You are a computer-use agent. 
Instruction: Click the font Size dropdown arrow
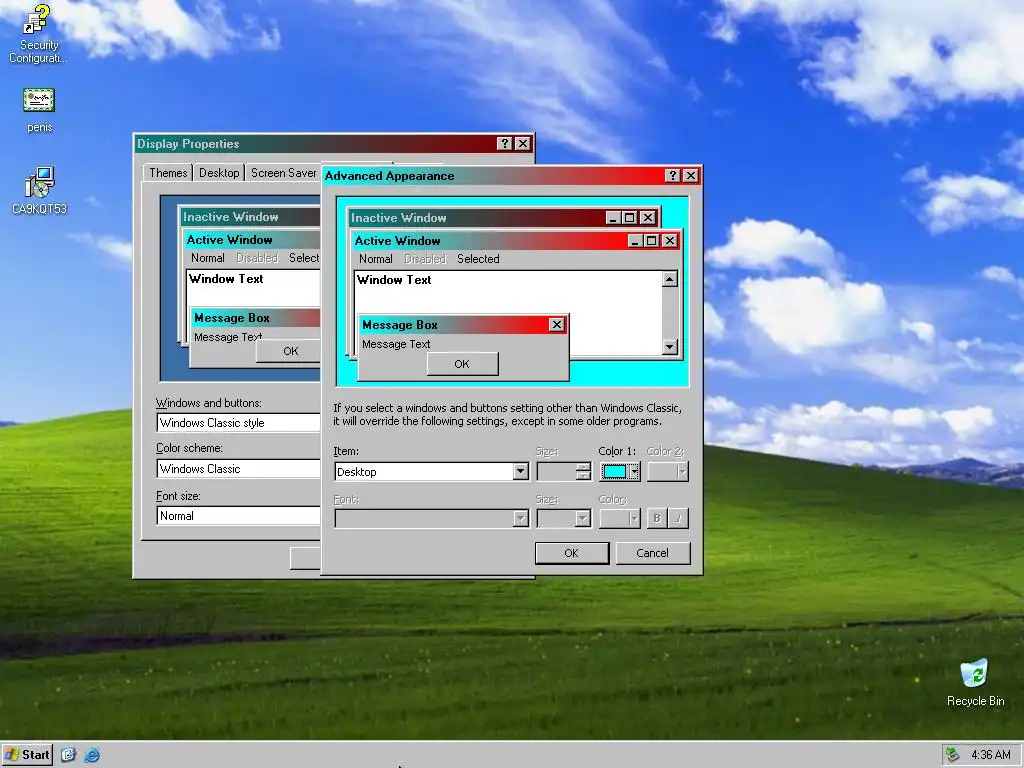[x=583, y=519]
